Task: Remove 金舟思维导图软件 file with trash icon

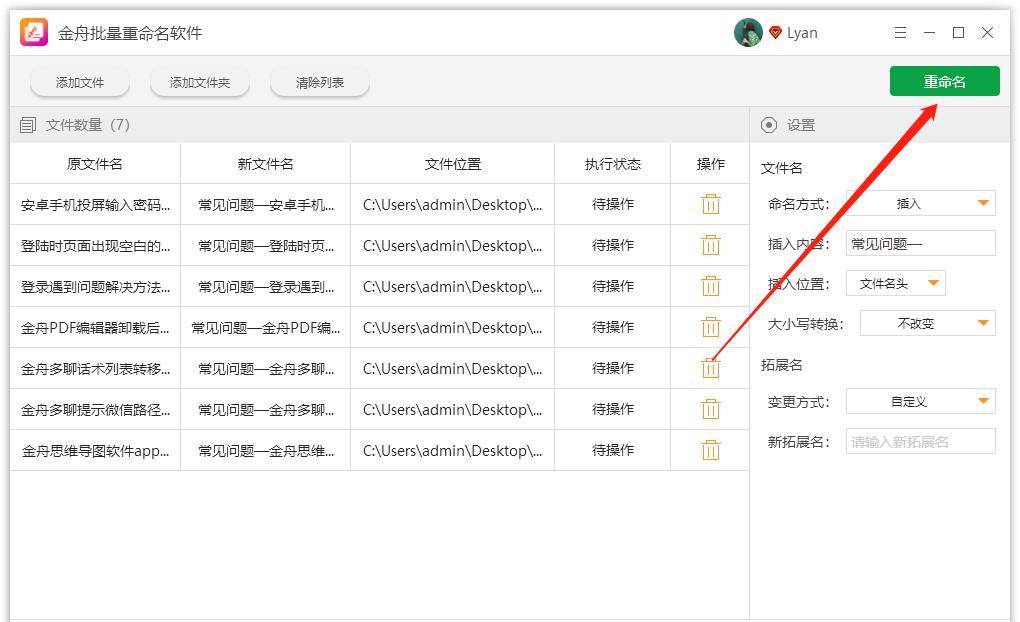Action: coord(710,450)
